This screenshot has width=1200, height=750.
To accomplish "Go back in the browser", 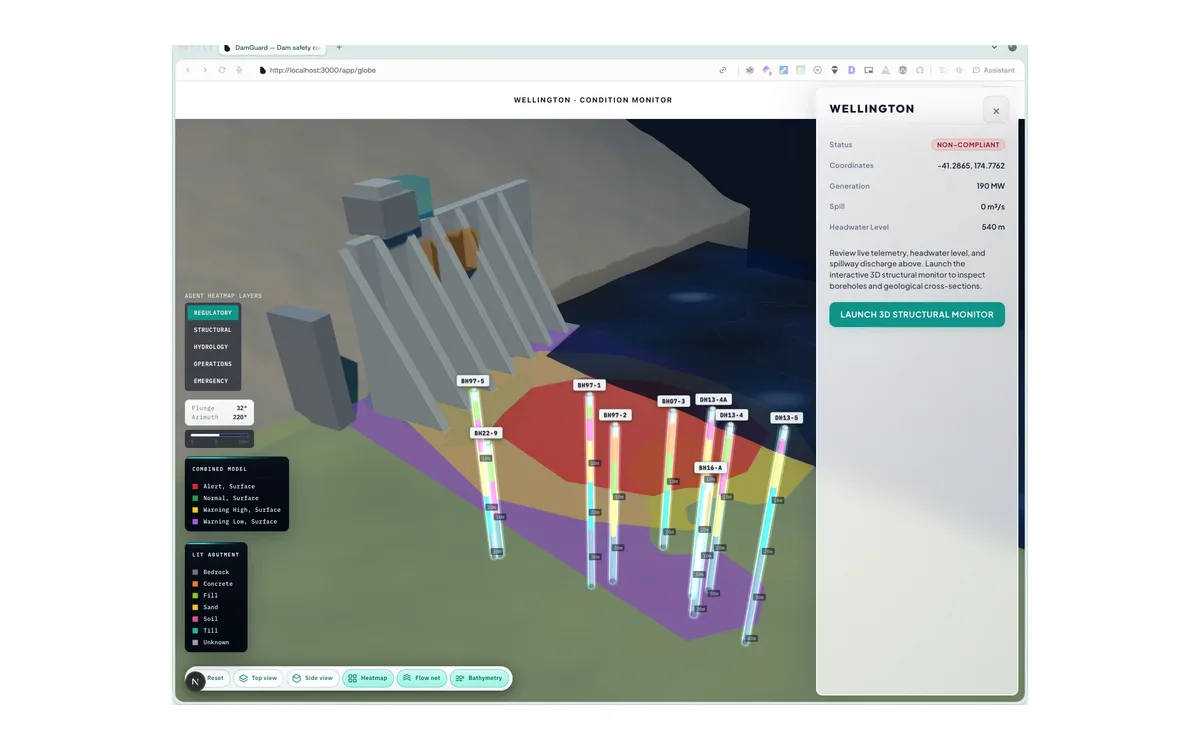I will tap(188, 70).
